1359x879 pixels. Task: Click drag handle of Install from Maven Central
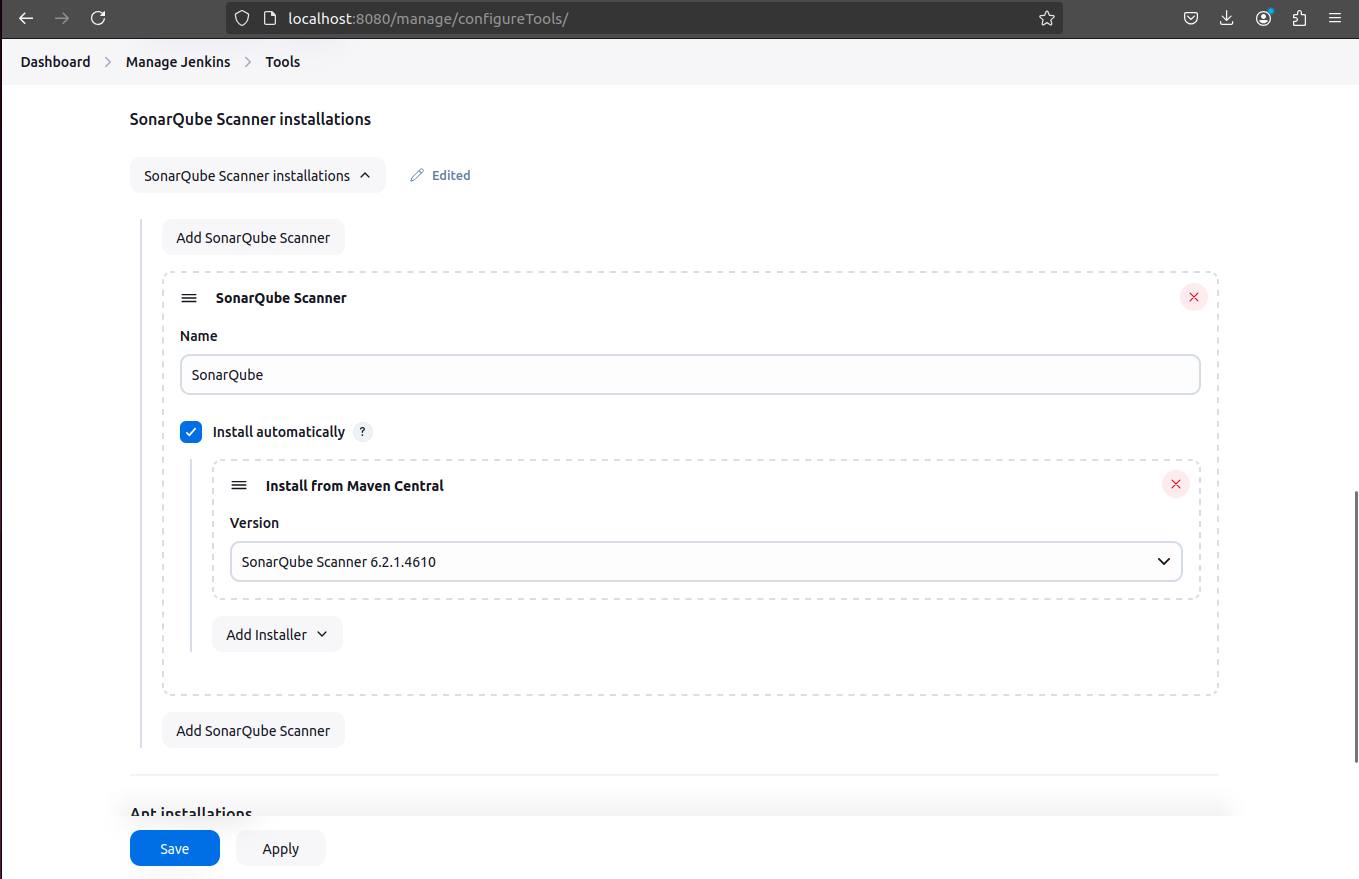pyautogui.click(x=239, y=485)
